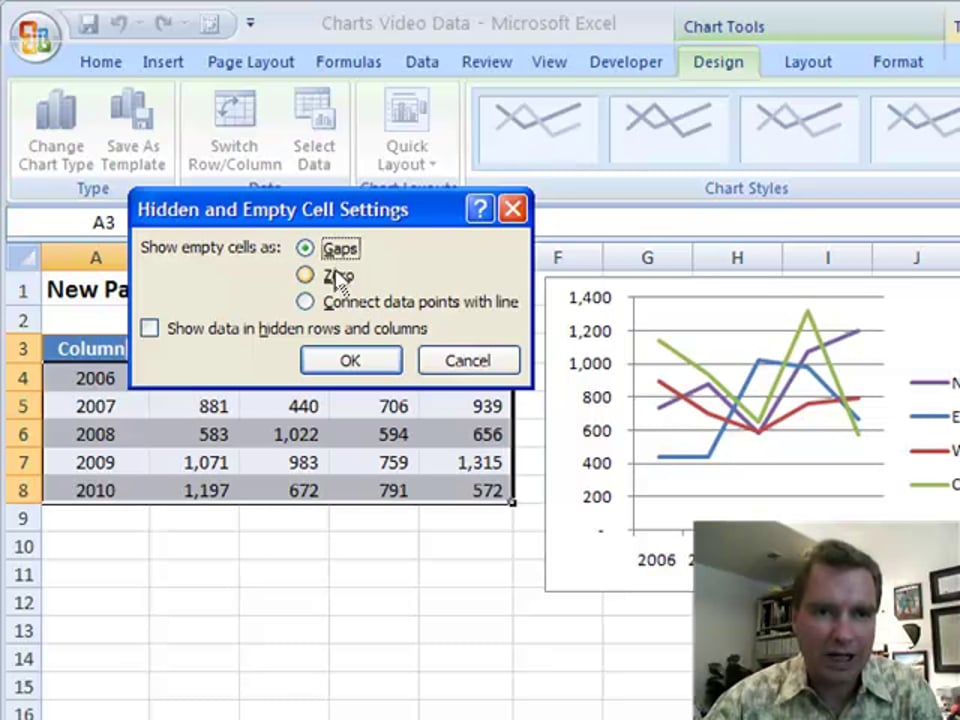The height and width of the screenshot is (720, 960).
Task: Click the 2010 year cell
Action: pyautogui.click(x=96, y=490)
